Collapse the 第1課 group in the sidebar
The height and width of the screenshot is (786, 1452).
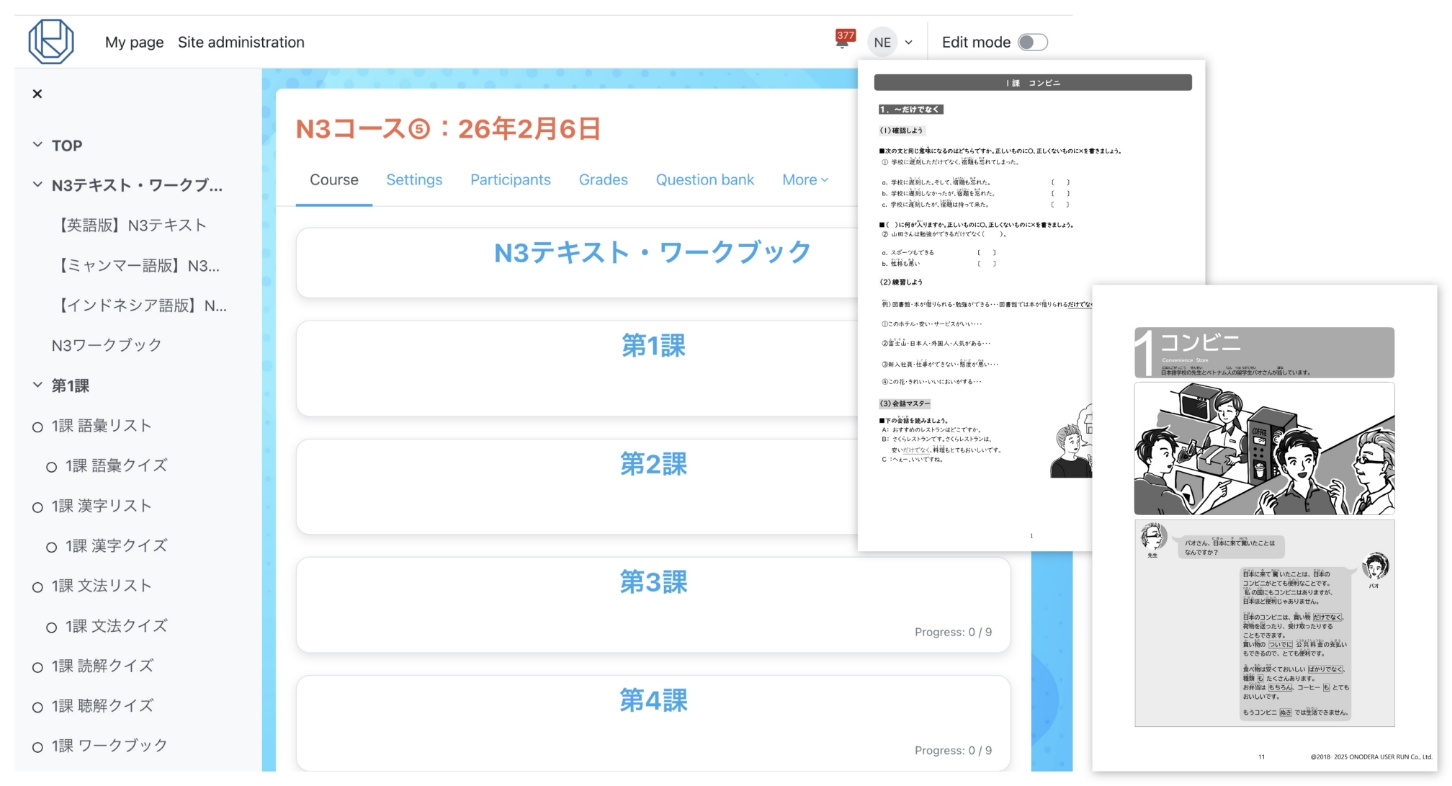37,384
